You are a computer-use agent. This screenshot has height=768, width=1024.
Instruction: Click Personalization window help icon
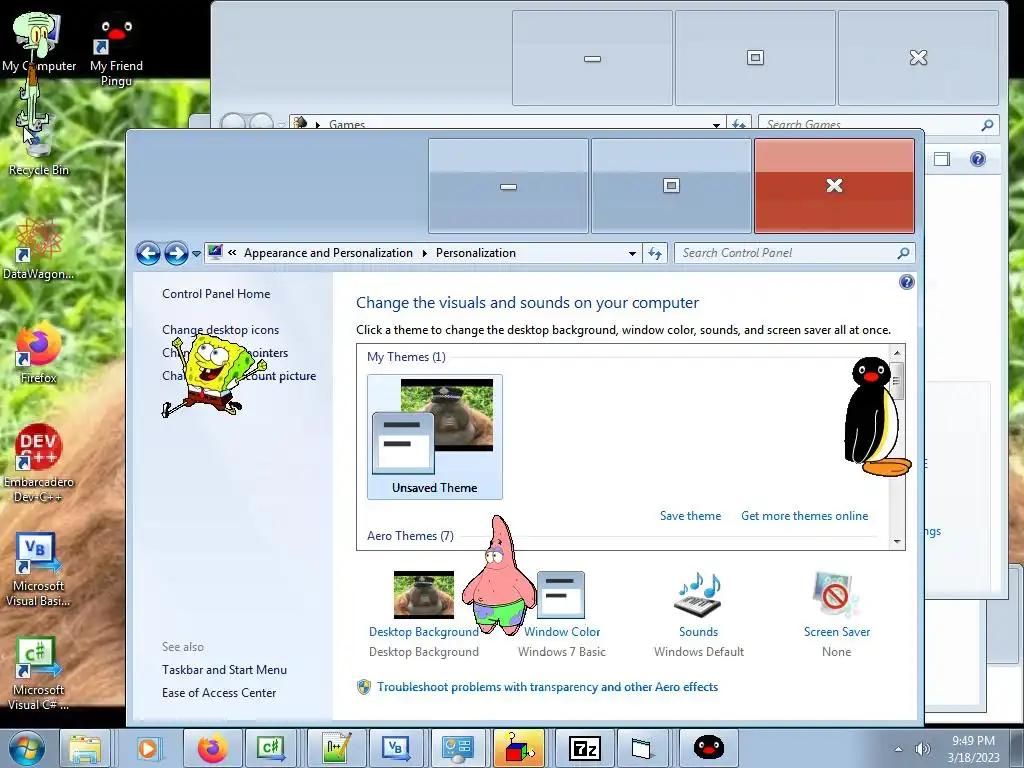point(906,282)
